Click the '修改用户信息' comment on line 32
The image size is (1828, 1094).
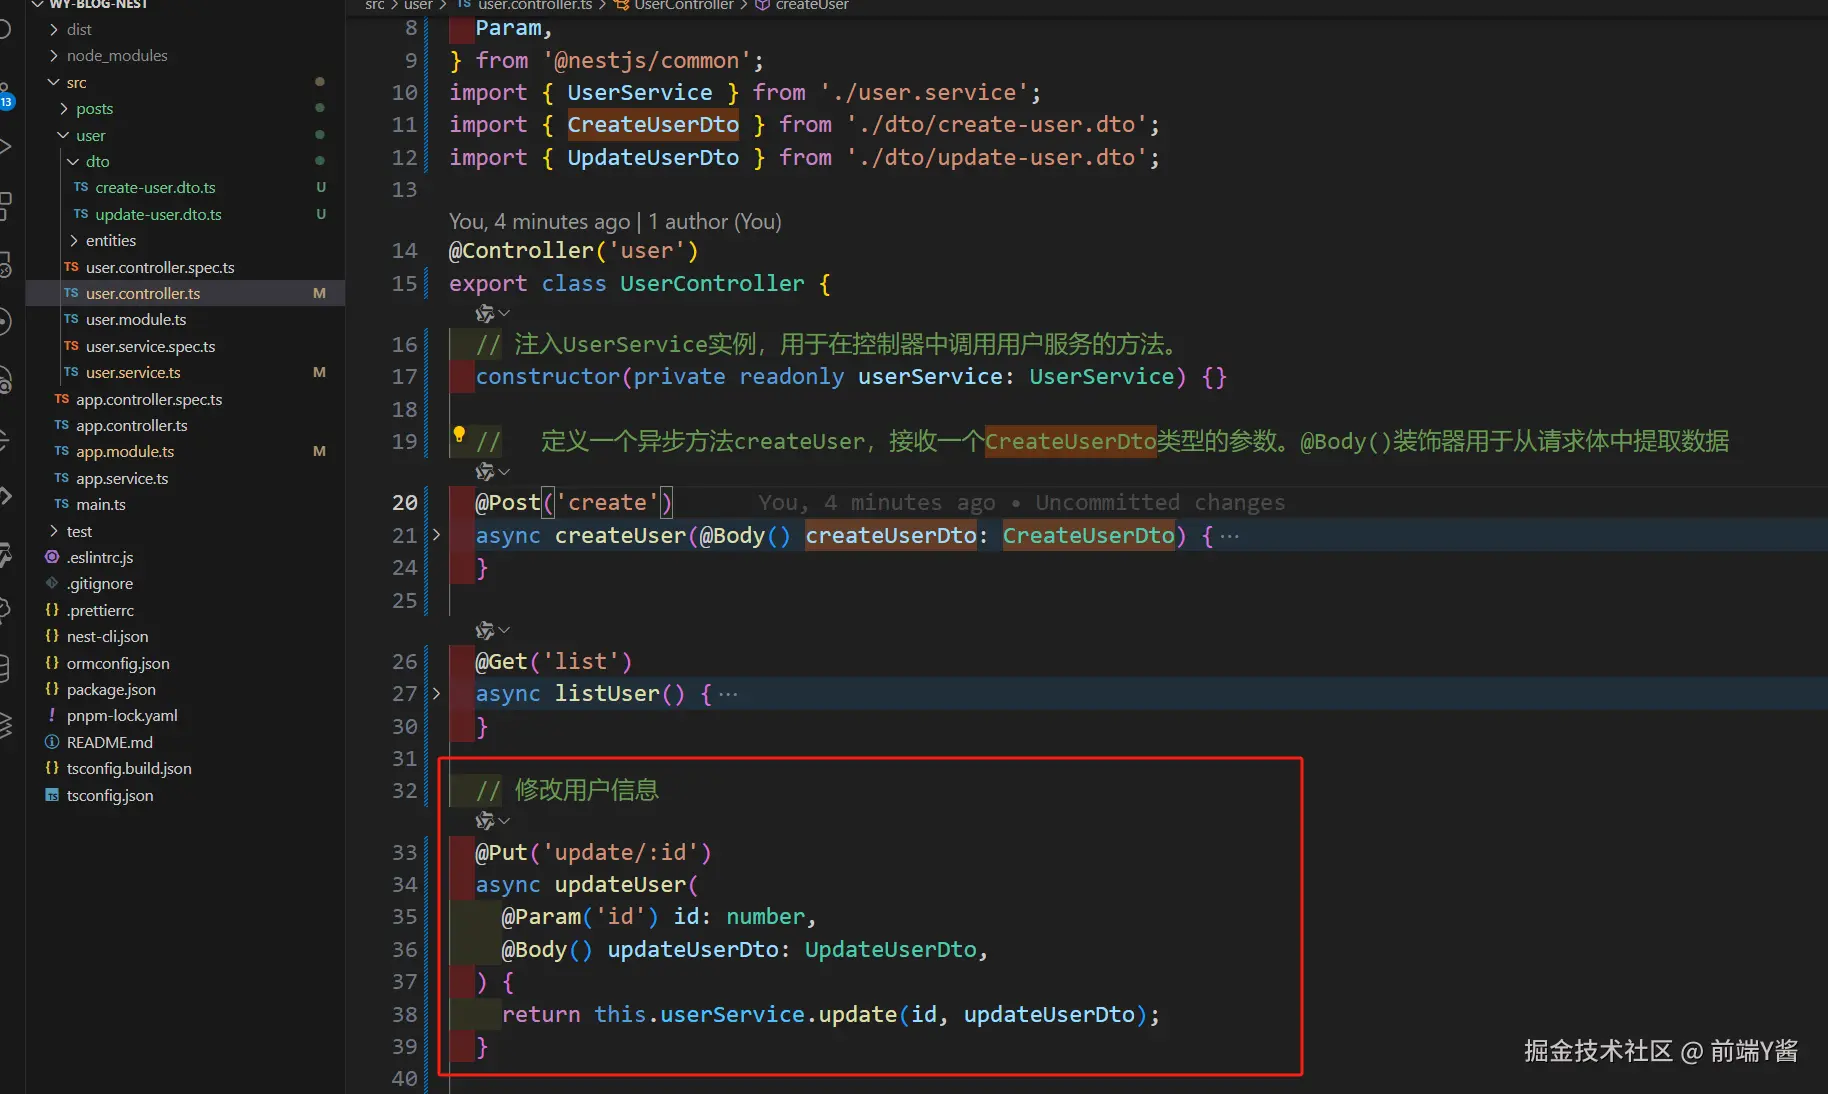587,790
